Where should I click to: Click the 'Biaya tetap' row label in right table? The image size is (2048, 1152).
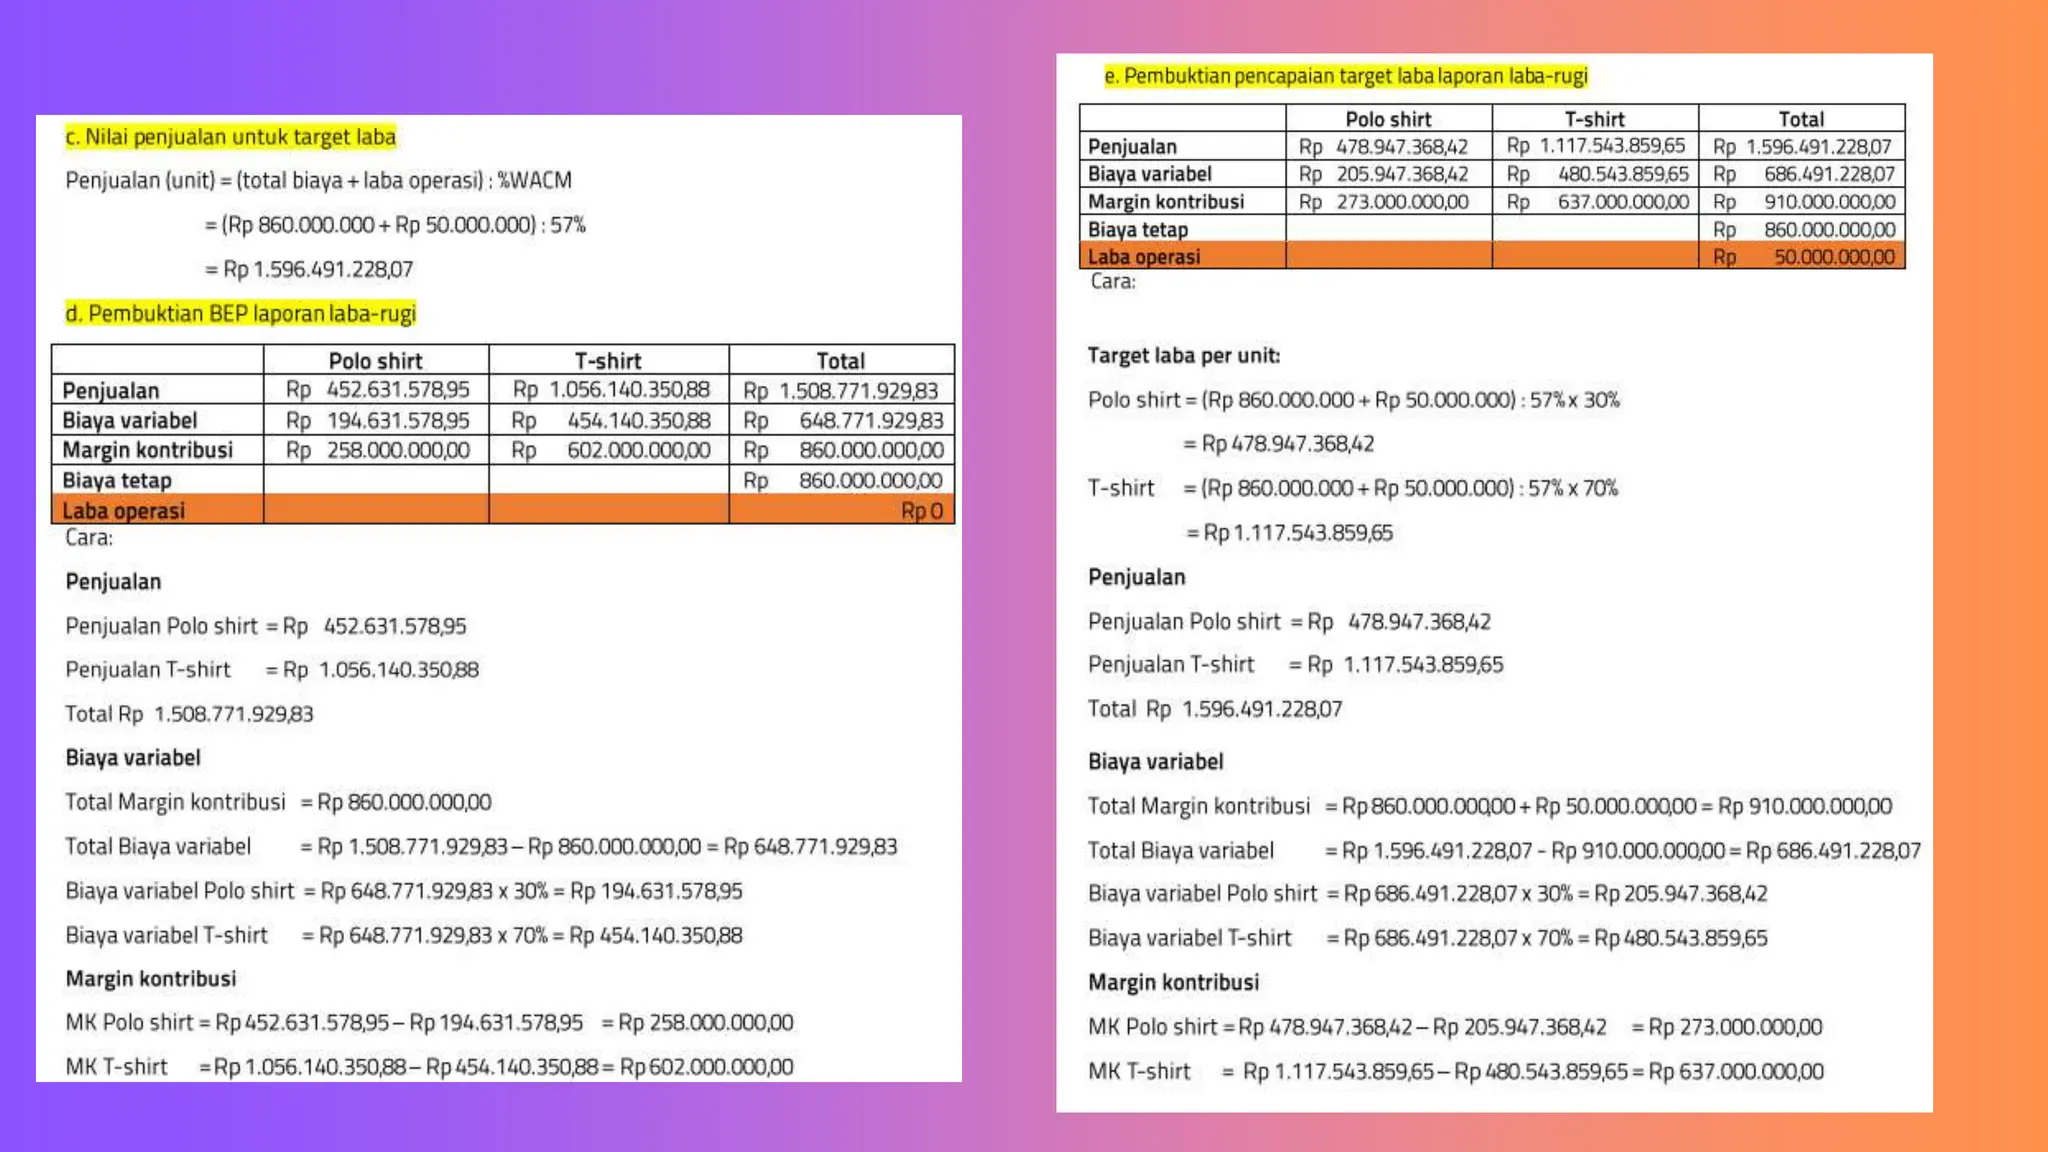pyautogui.click(x=1138, y=230)
